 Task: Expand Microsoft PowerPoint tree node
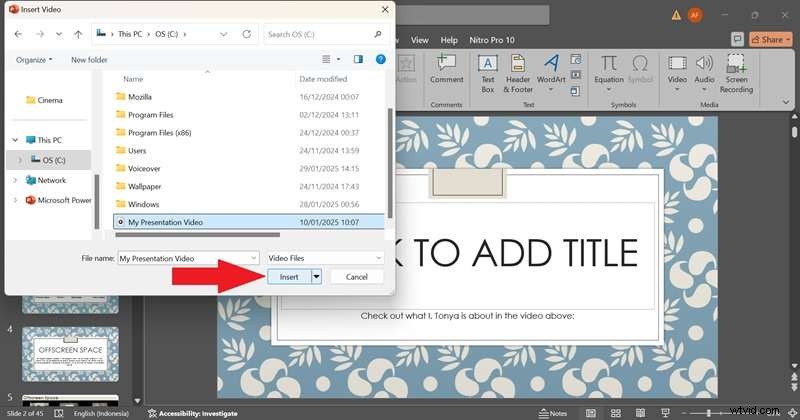click(x=15, y=200)
